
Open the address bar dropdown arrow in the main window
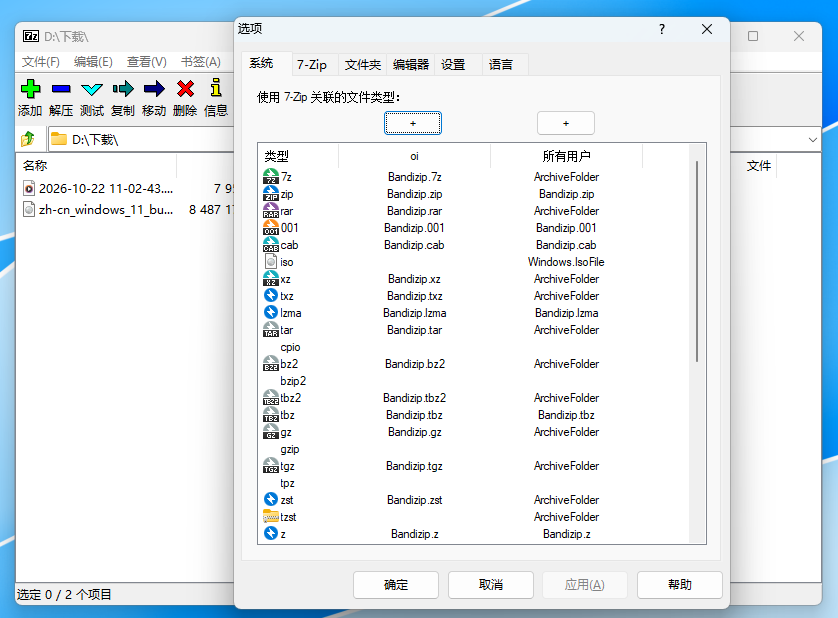pyautogui.click(x=812, y=140)
